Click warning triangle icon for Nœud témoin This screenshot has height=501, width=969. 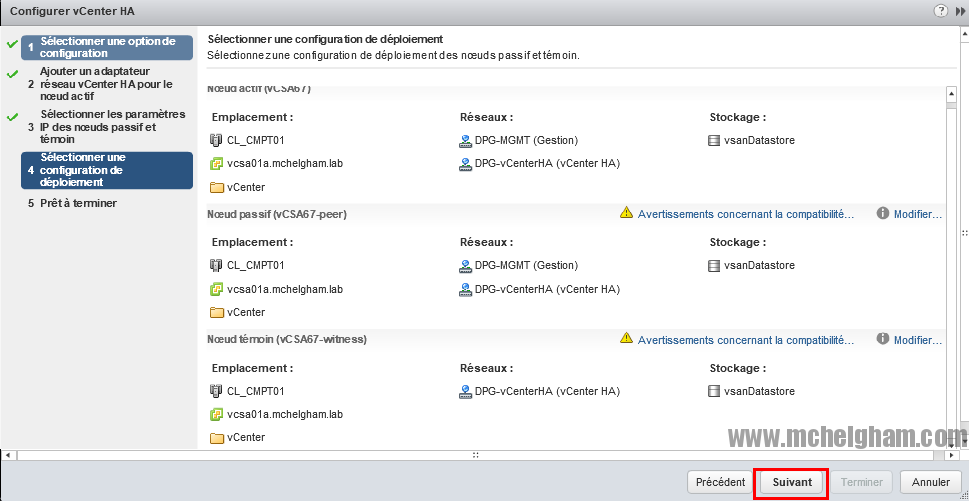pyautogui.click(x=627, y=339)
